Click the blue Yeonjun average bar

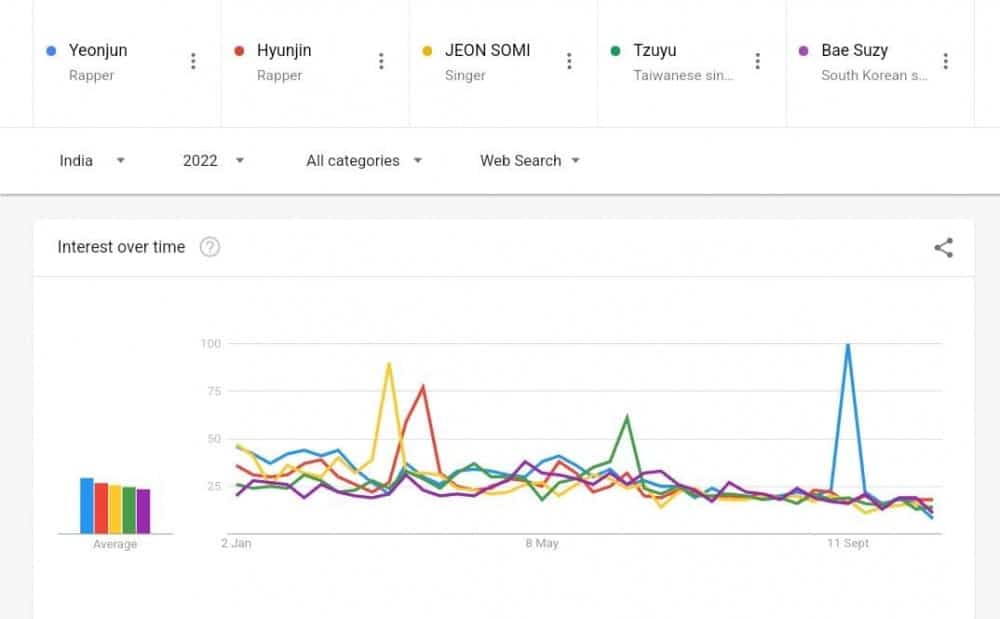(87, 506)
